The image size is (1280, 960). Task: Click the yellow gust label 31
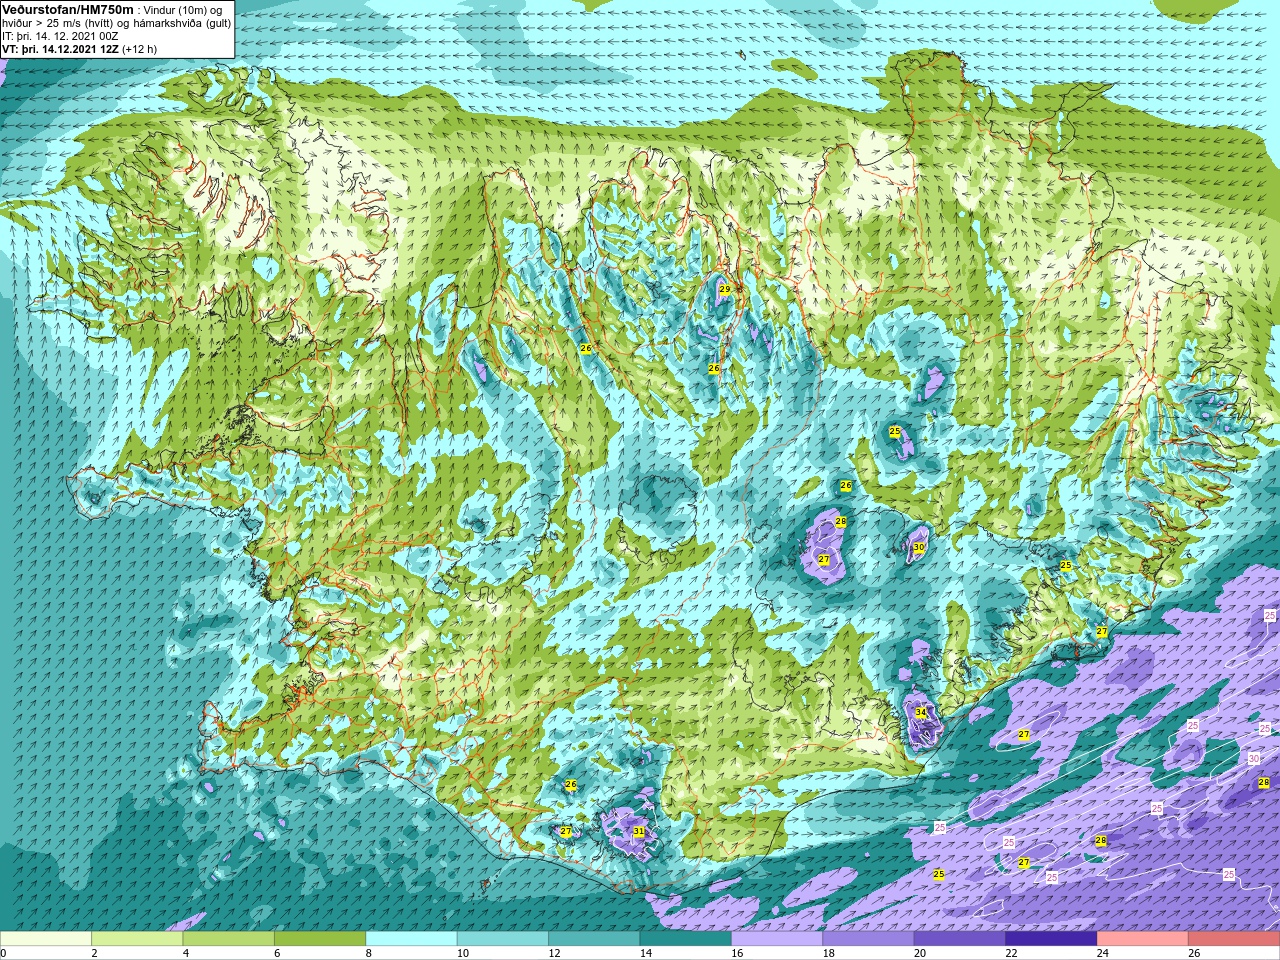point(639,831)
